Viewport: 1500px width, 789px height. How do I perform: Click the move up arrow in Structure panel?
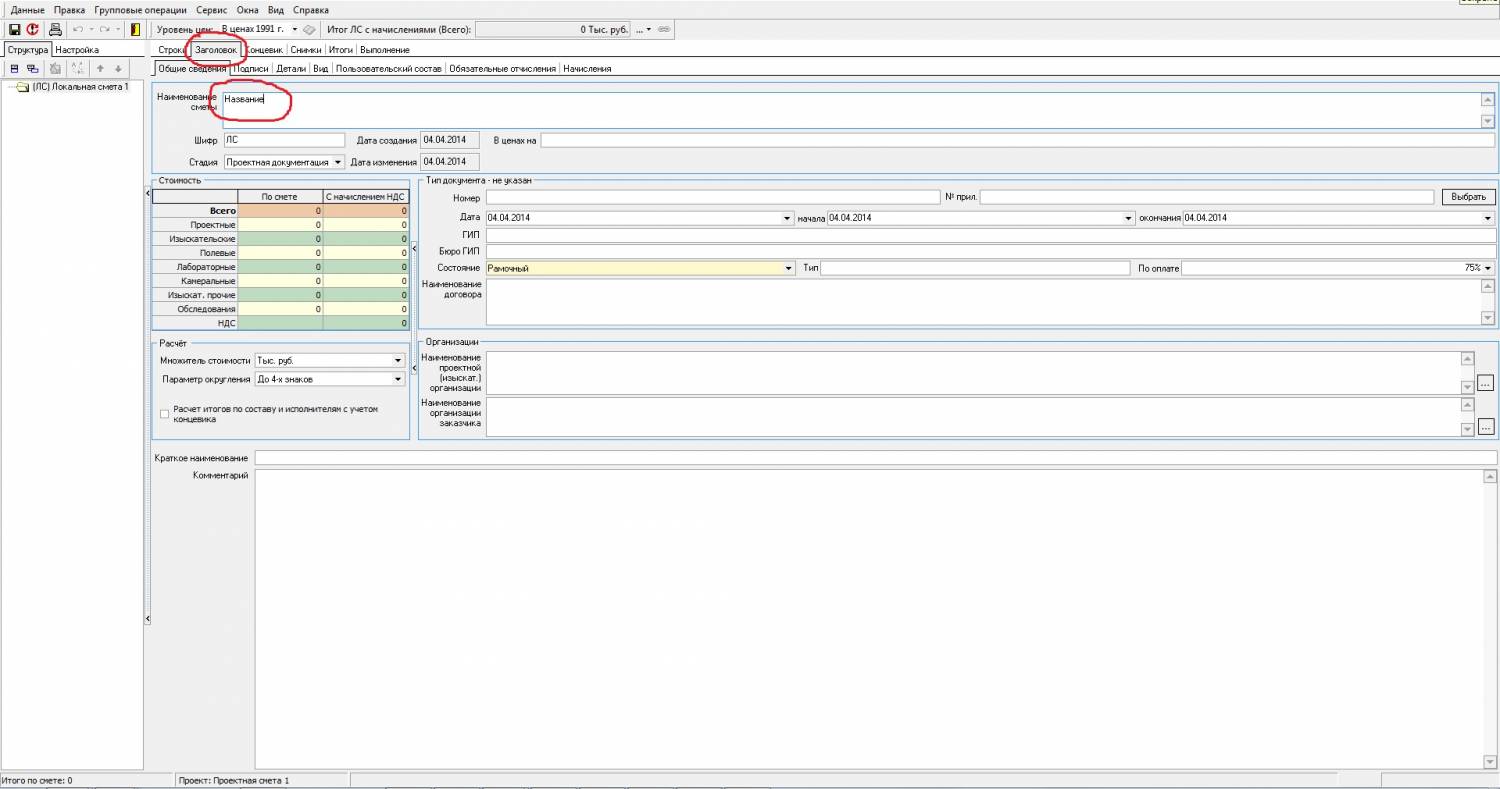tap(100, 68)
